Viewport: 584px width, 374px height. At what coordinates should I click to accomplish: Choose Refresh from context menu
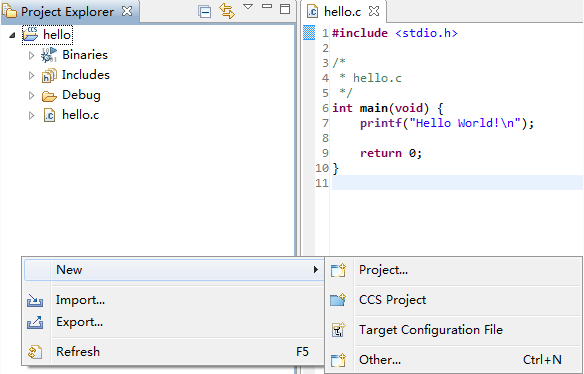click(x=174, y=352)
